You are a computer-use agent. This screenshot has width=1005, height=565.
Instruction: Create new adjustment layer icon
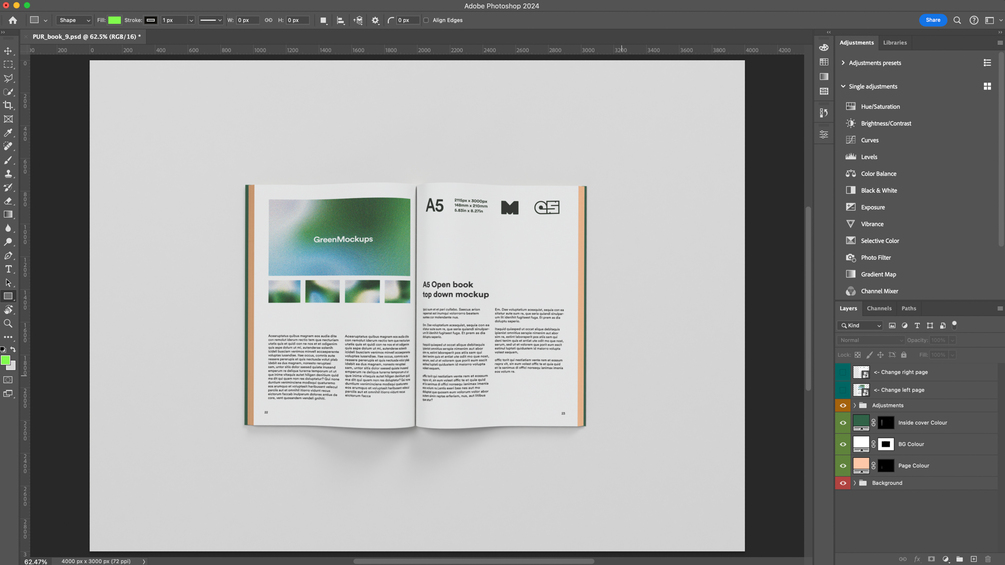[945, 559]
